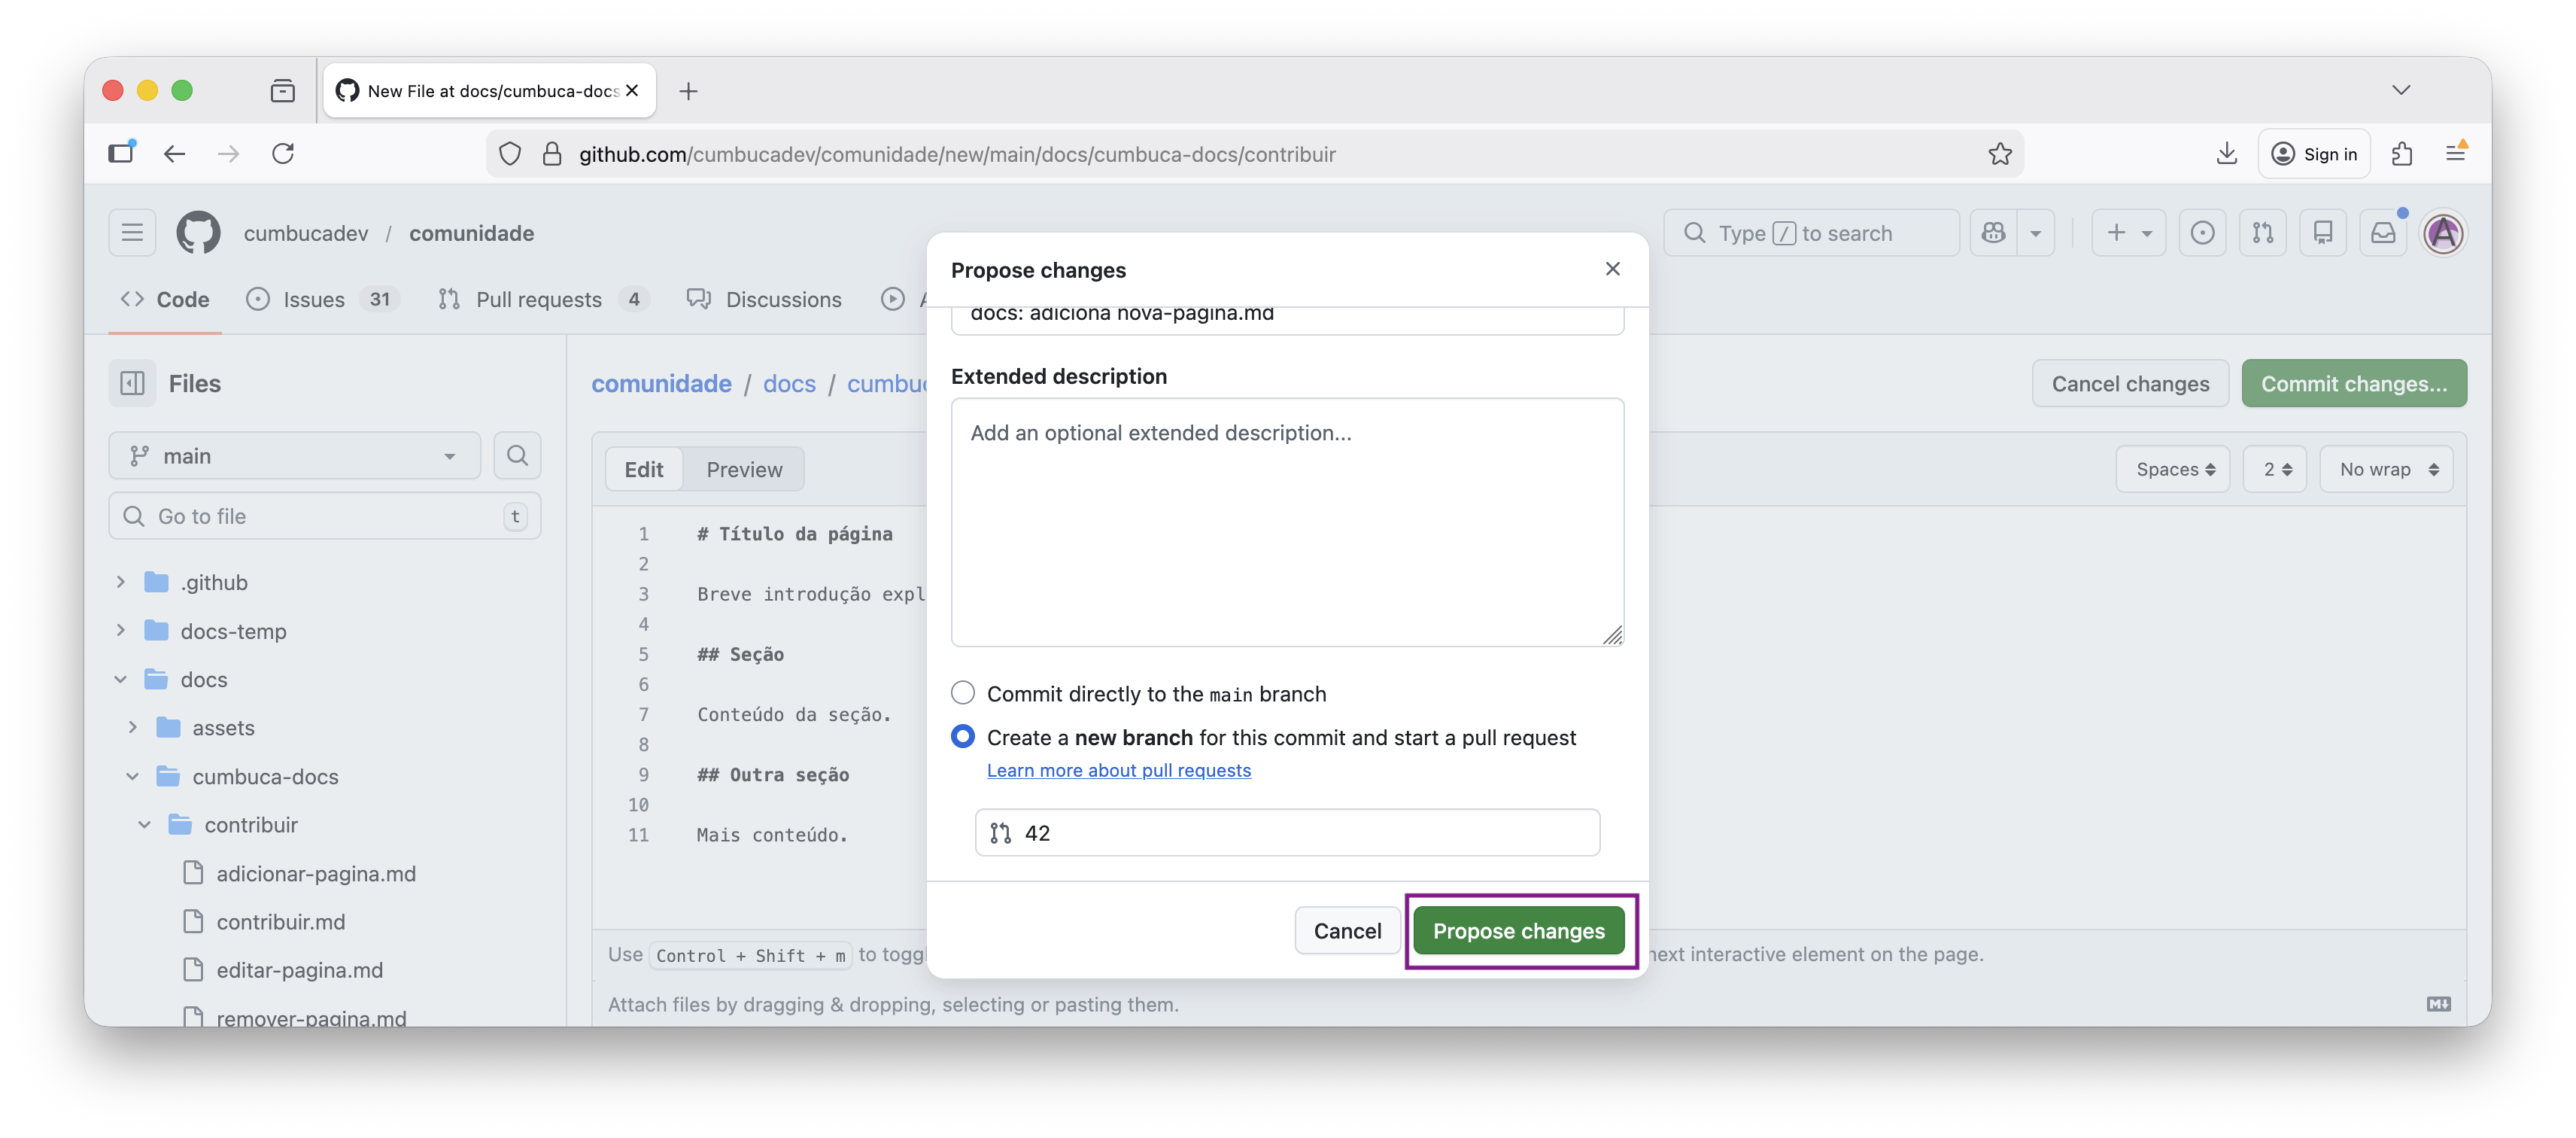
Task: Switch to the editor Preview tab
Action: [x=744, y=469]
